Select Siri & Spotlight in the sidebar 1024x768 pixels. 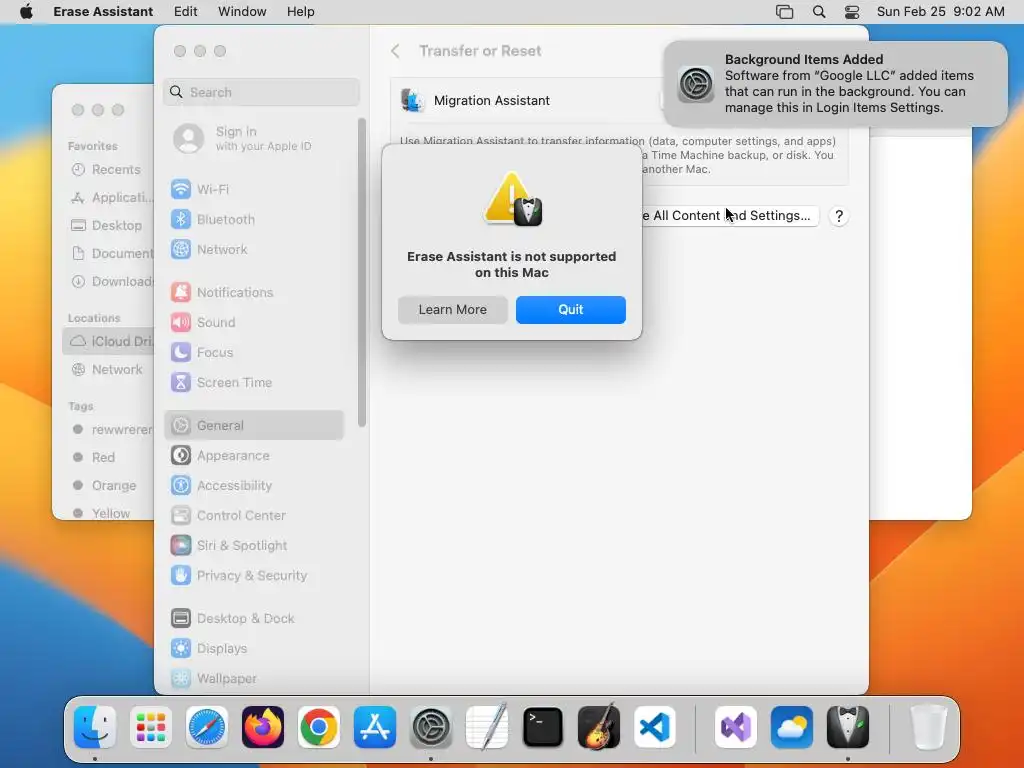tap(255, 546)
